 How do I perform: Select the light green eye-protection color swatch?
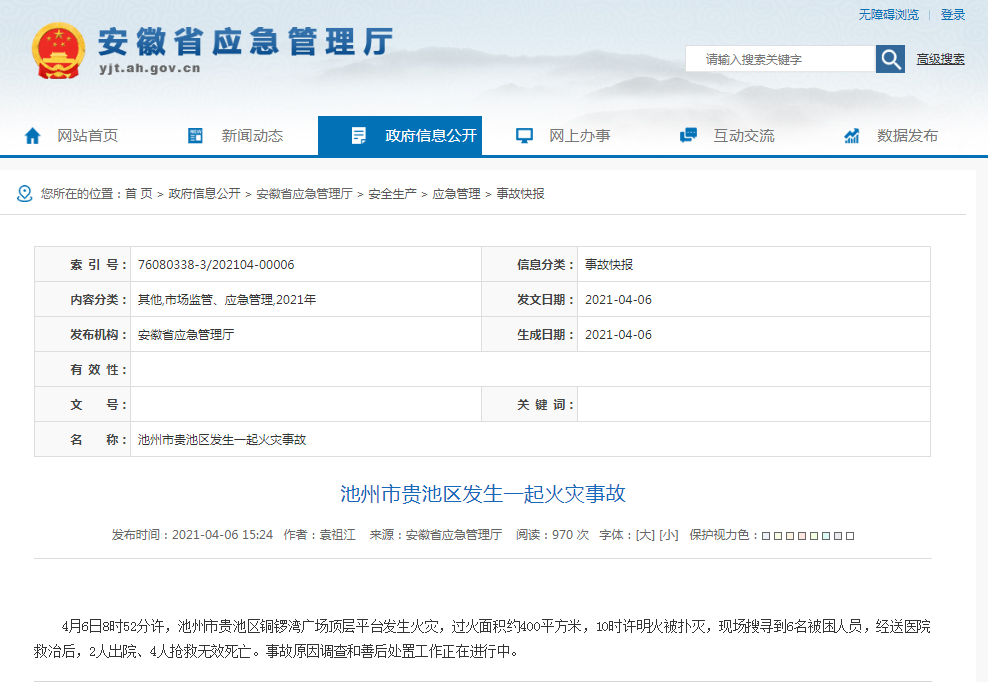(814, 536)
